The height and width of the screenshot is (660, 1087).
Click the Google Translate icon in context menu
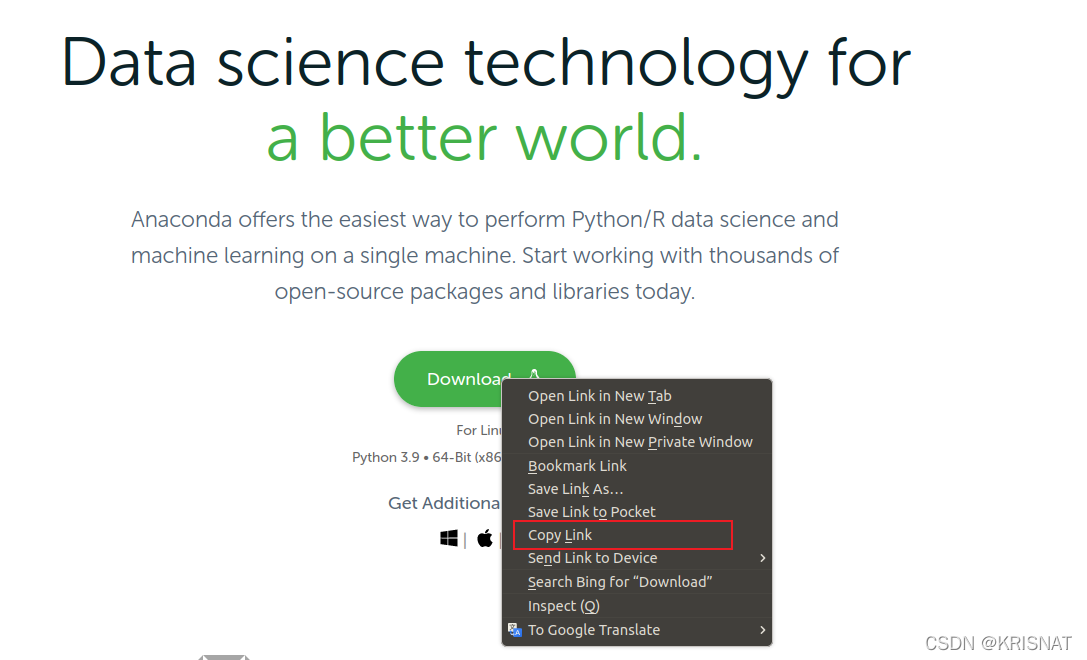[515, 630]
